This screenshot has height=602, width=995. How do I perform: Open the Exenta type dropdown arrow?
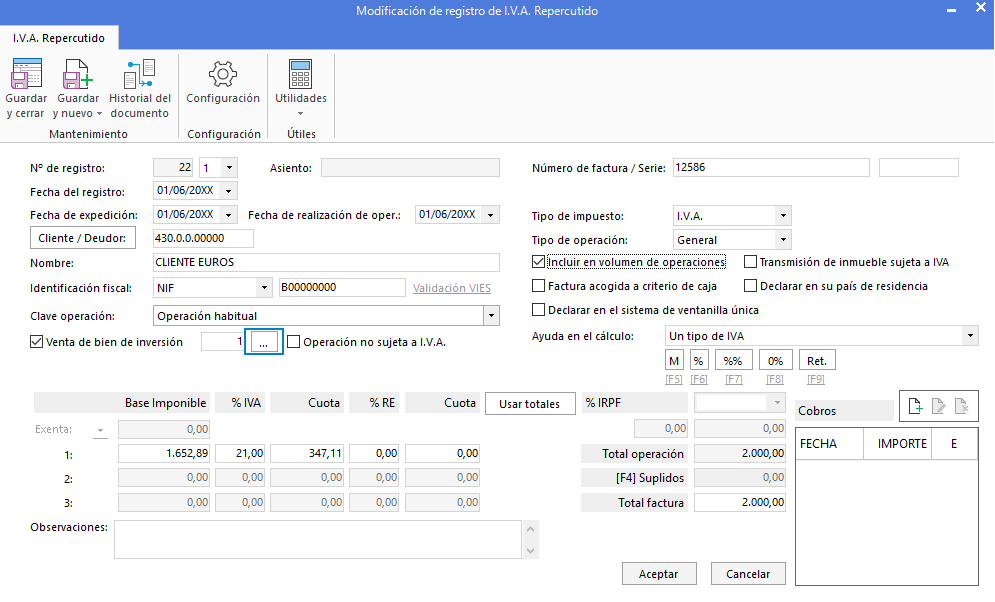[x=100, y=430]
